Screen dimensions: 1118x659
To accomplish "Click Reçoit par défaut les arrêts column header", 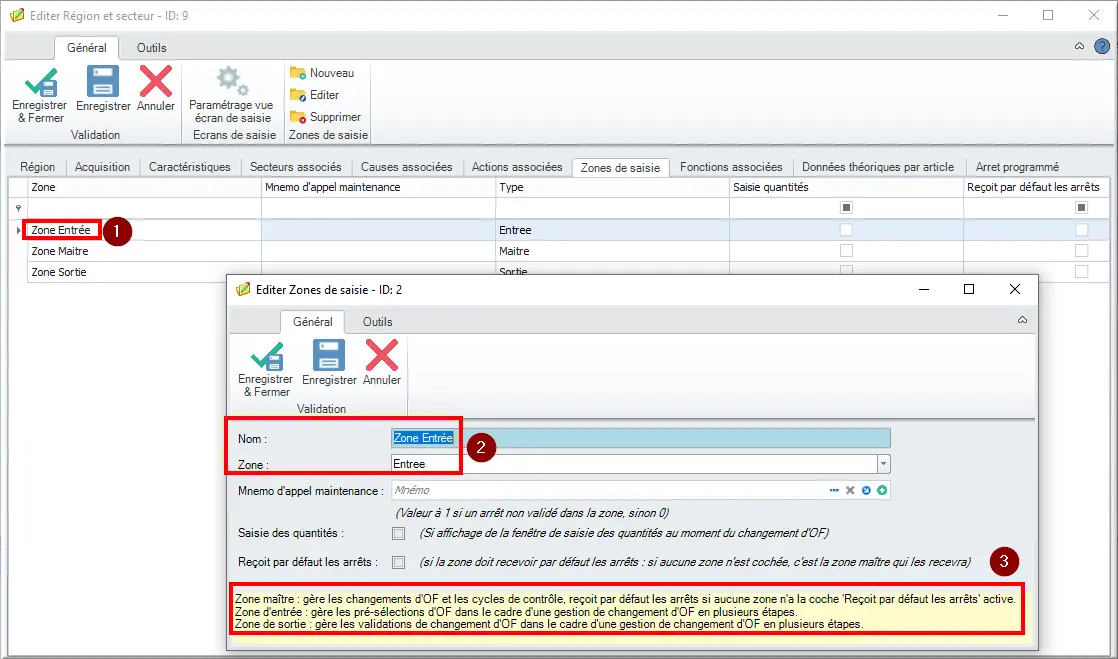I will (x=1036, y=187).
